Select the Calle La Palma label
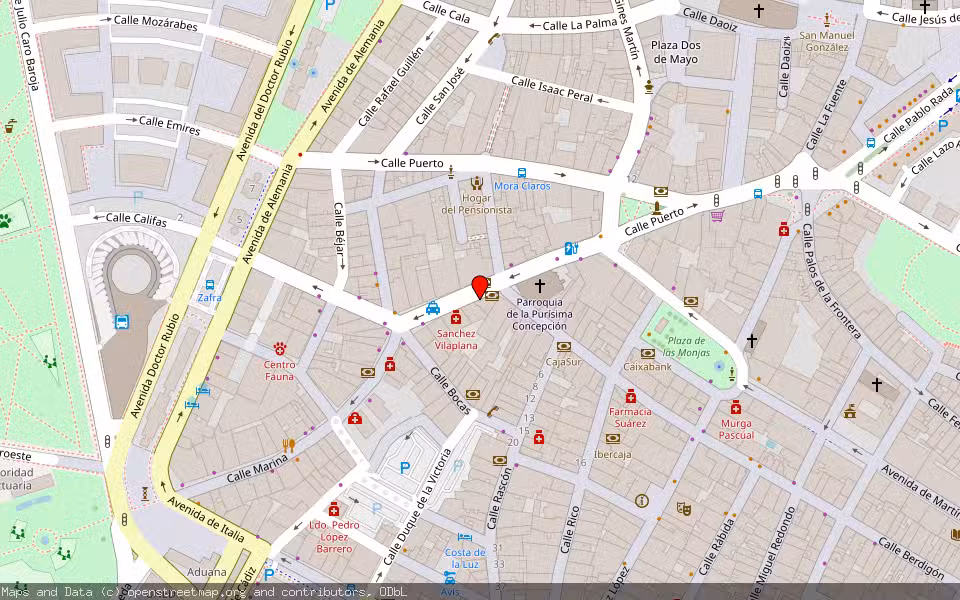 tap(579, 24)
